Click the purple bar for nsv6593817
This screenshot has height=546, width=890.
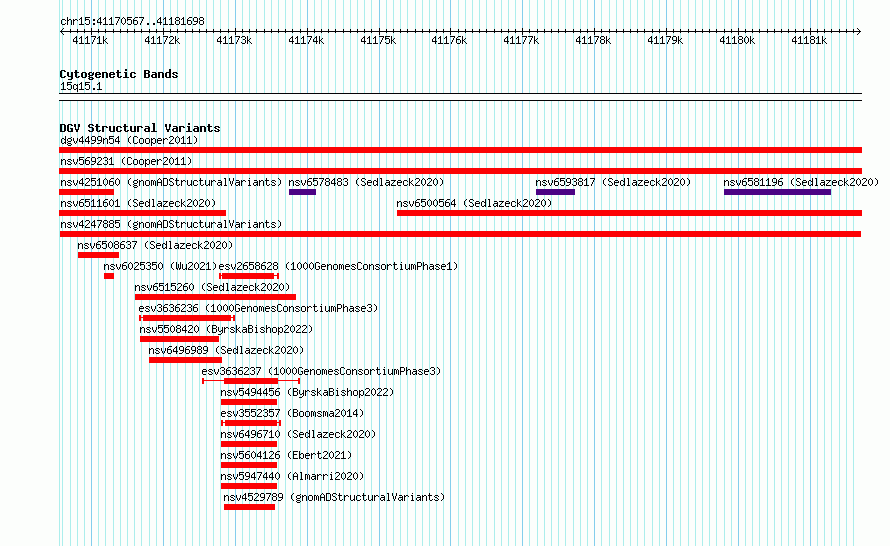[x=555, y=192]
